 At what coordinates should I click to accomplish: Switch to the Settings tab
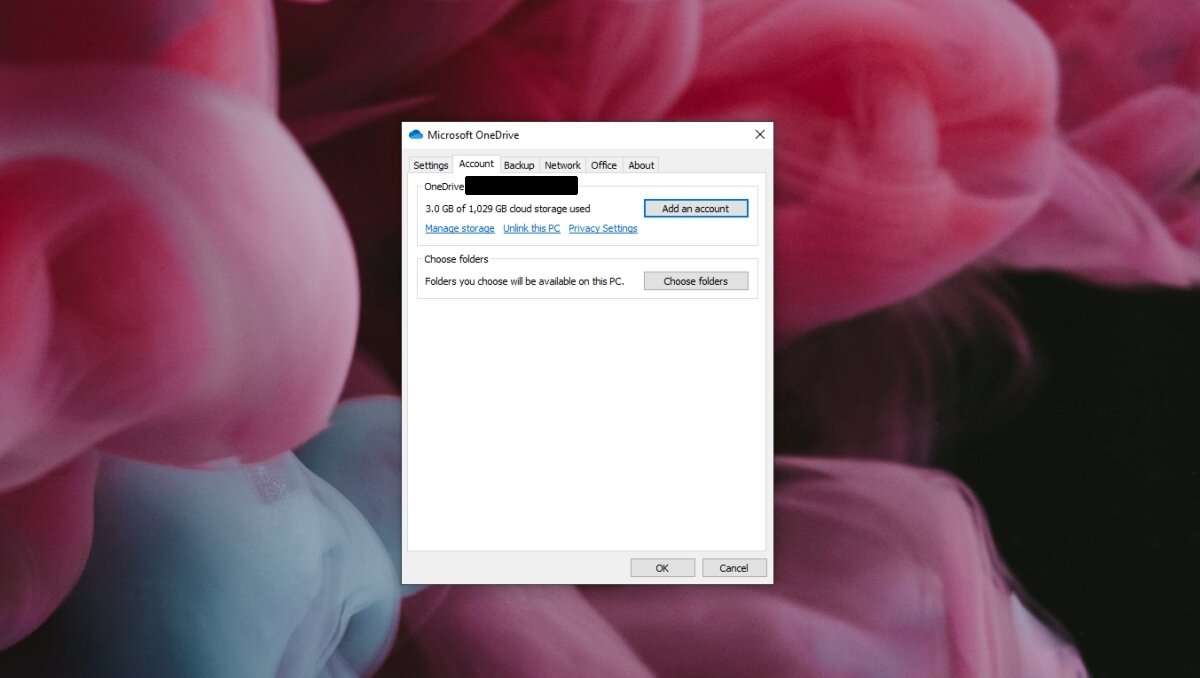(430, 165)
